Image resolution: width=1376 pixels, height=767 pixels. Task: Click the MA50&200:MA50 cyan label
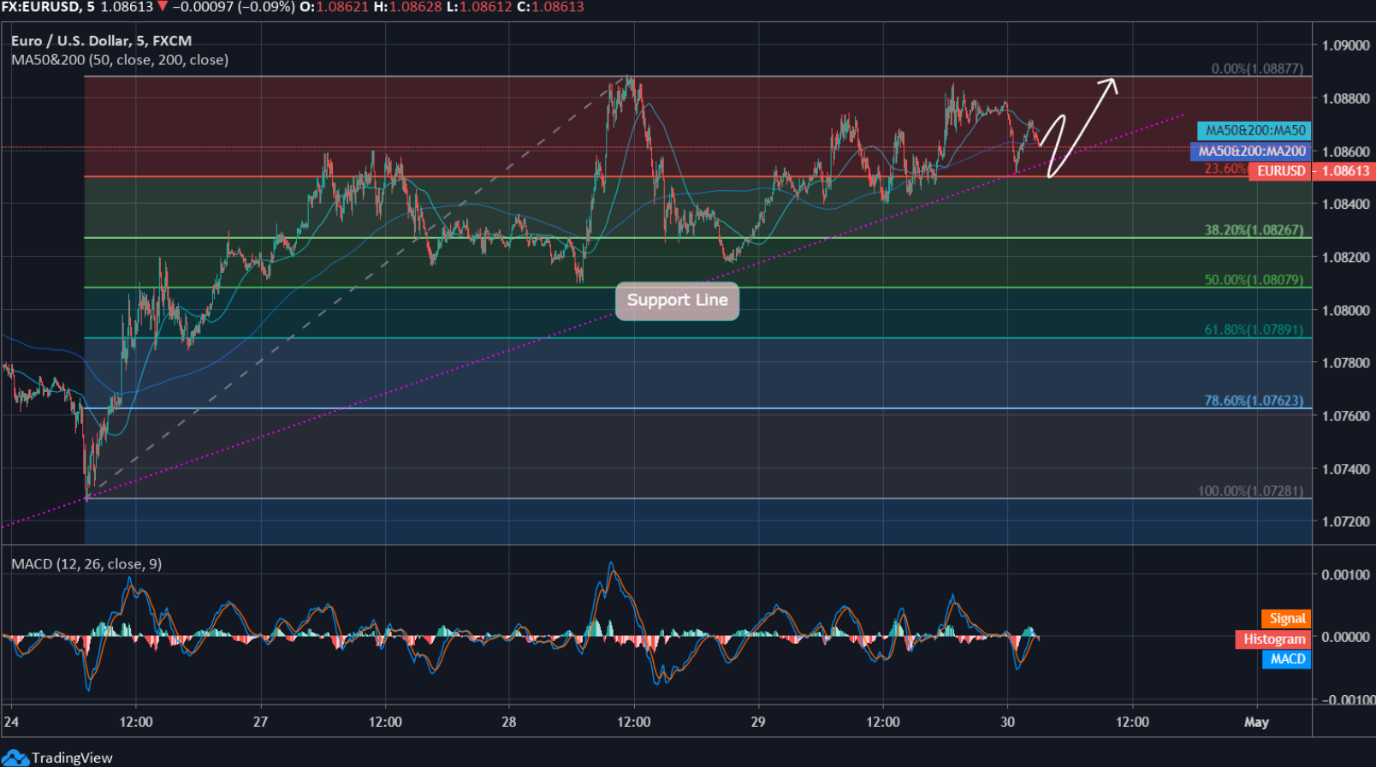click(x=1255, y=130)
